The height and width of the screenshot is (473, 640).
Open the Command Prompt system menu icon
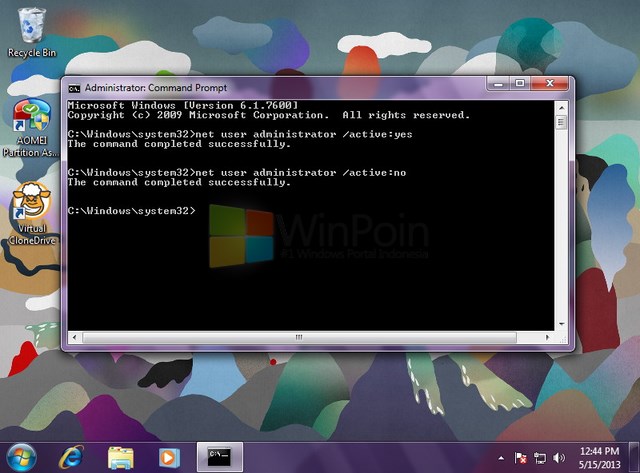pos(74,88)
